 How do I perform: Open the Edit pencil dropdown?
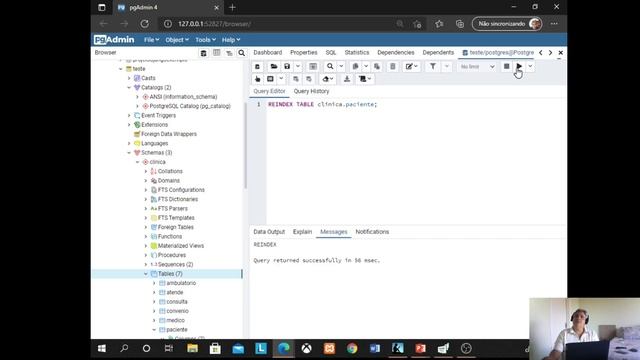pos(411,67)
